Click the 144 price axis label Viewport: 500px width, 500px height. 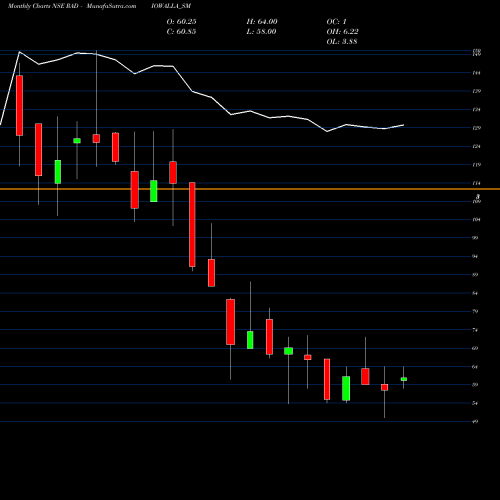pos(476,73)
